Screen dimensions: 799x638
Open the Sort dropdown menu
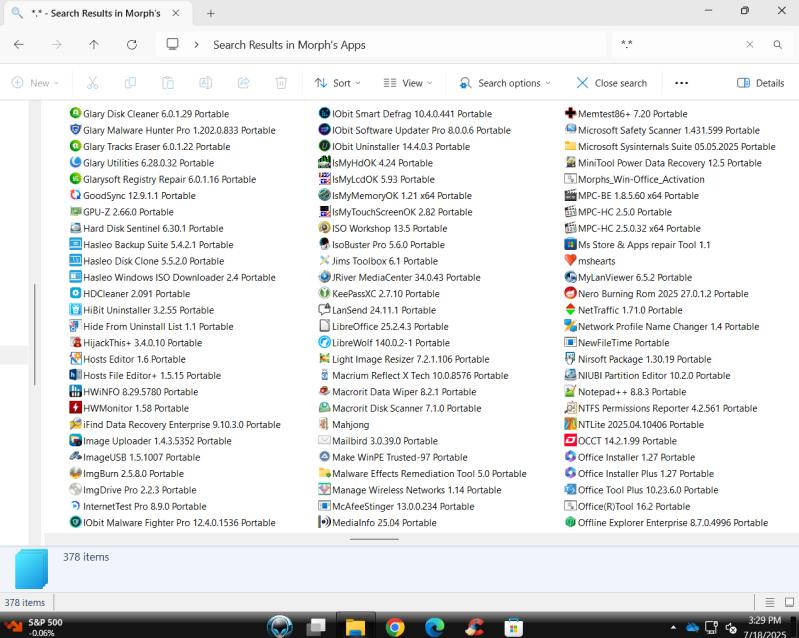(x=337, y=83)
